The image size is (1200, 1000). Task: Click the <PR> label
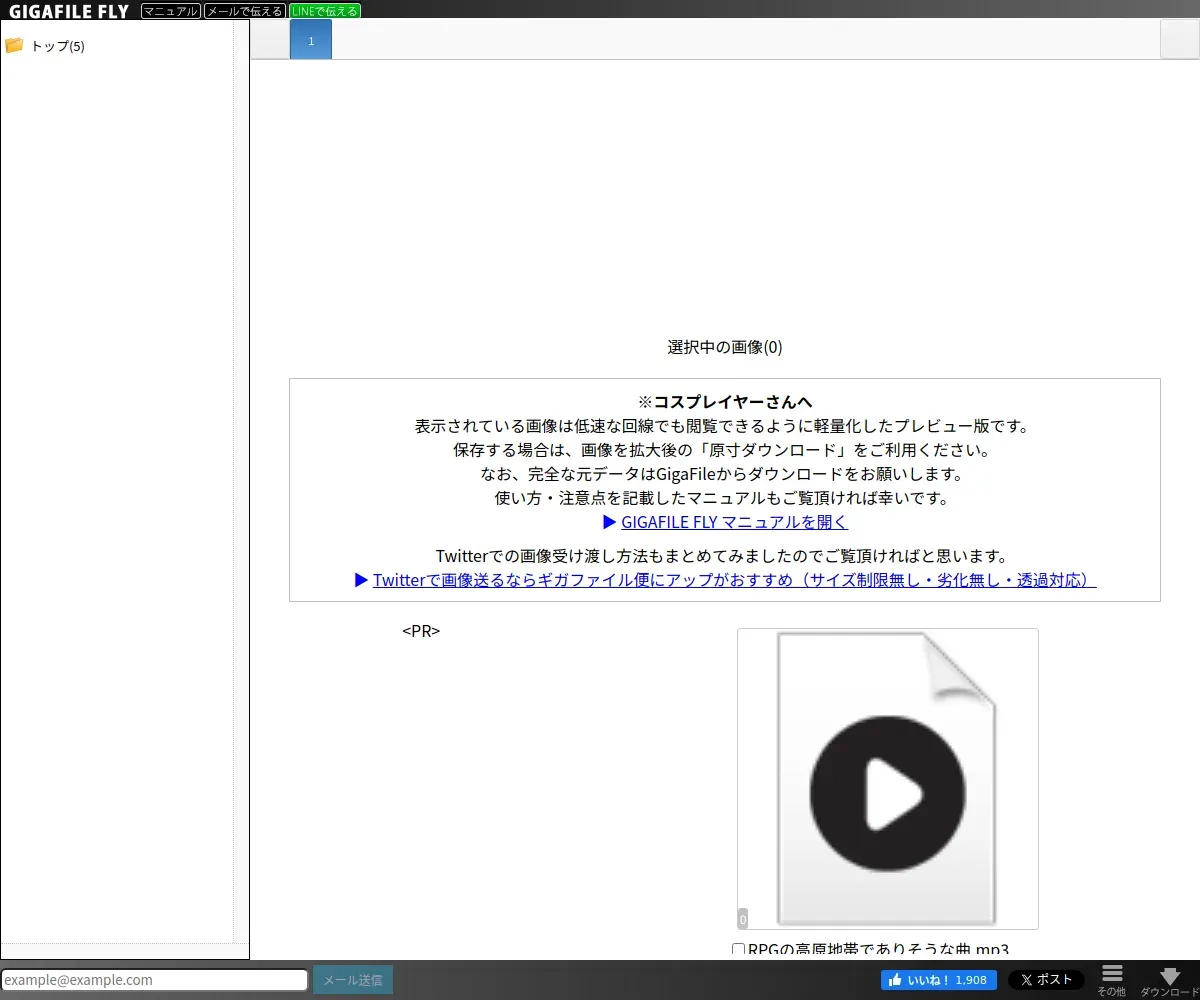421,632
